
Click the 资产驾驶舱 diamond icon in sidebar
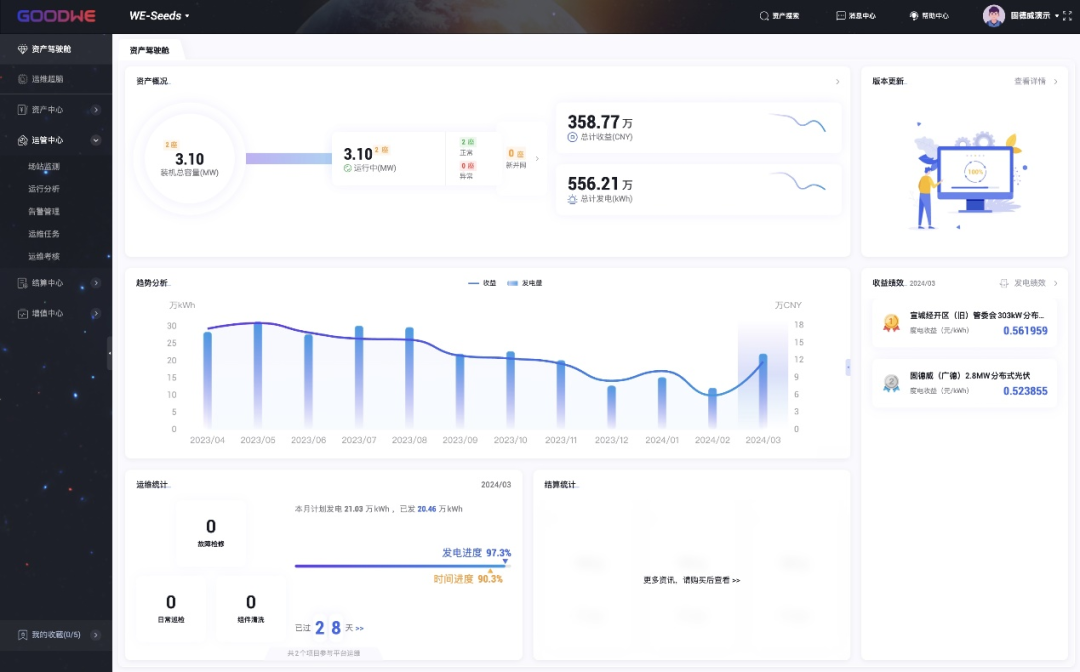(23, 49)
